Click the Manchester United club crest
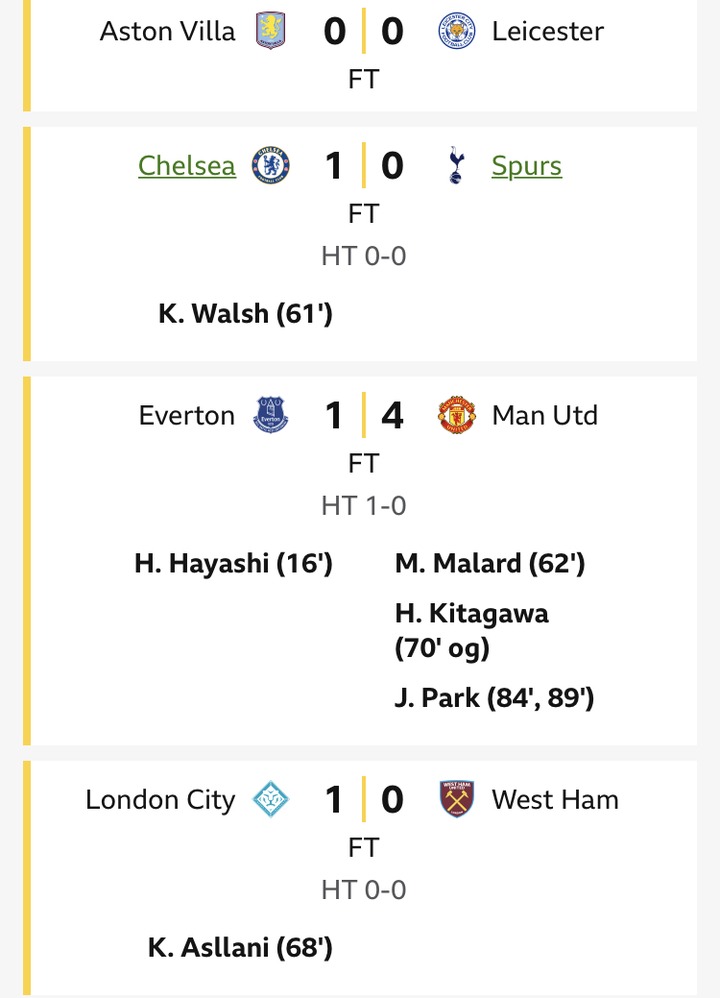 [x=456, y=415]
